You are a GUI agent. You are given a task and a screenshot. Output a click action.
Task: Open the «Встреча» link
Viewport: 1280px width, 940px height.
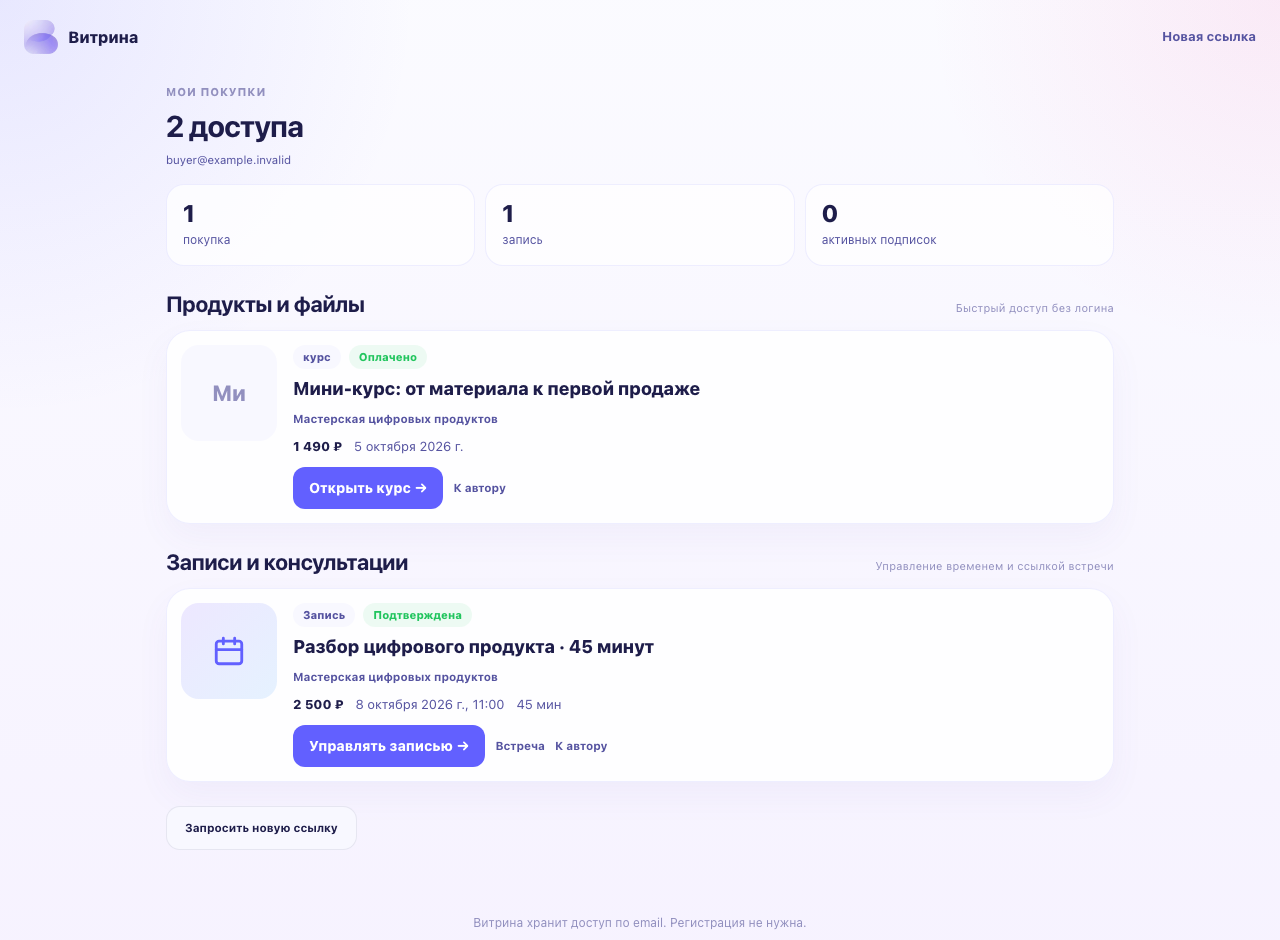point(520,746)
